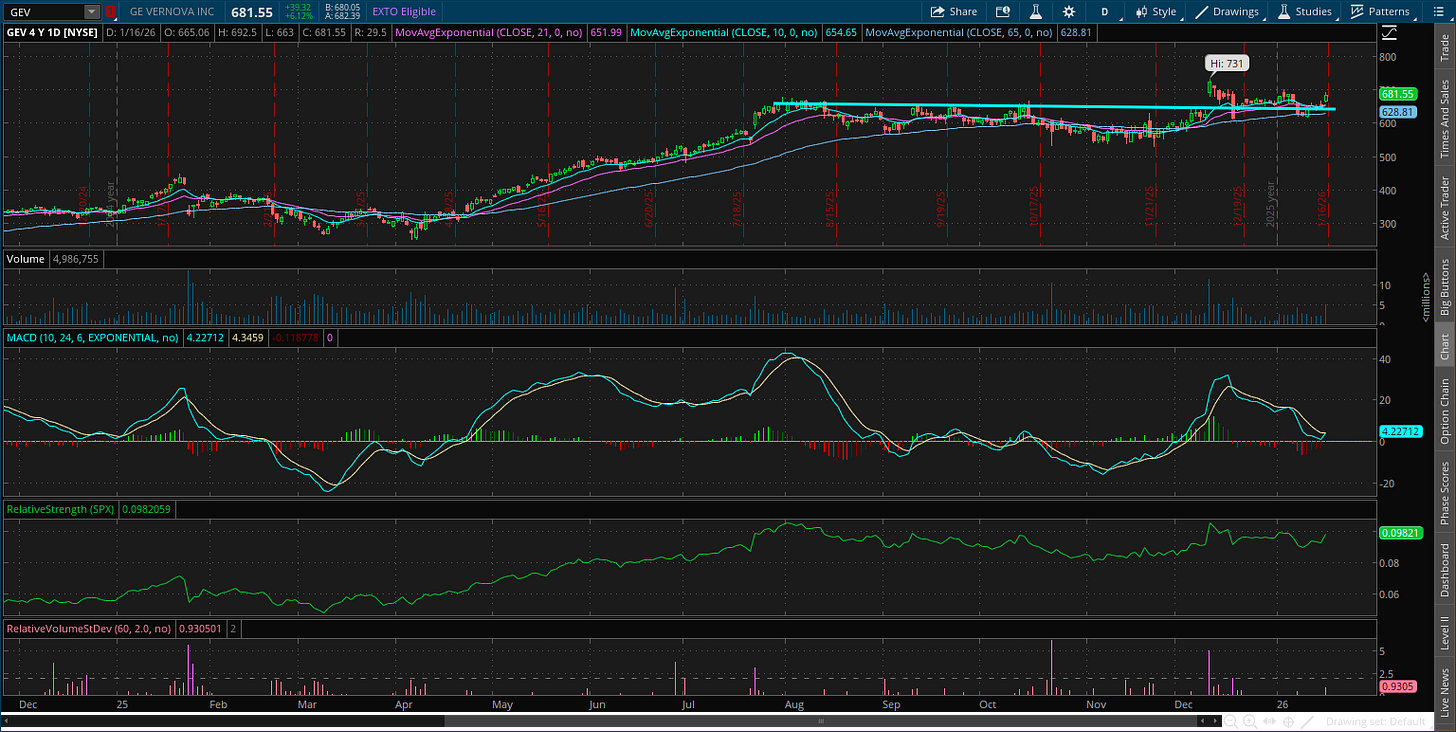Screen dimensions: 1456x732
Task: Click the B: 680.05 bid quote
Action: pyautogui.click(x=341, y=7)
